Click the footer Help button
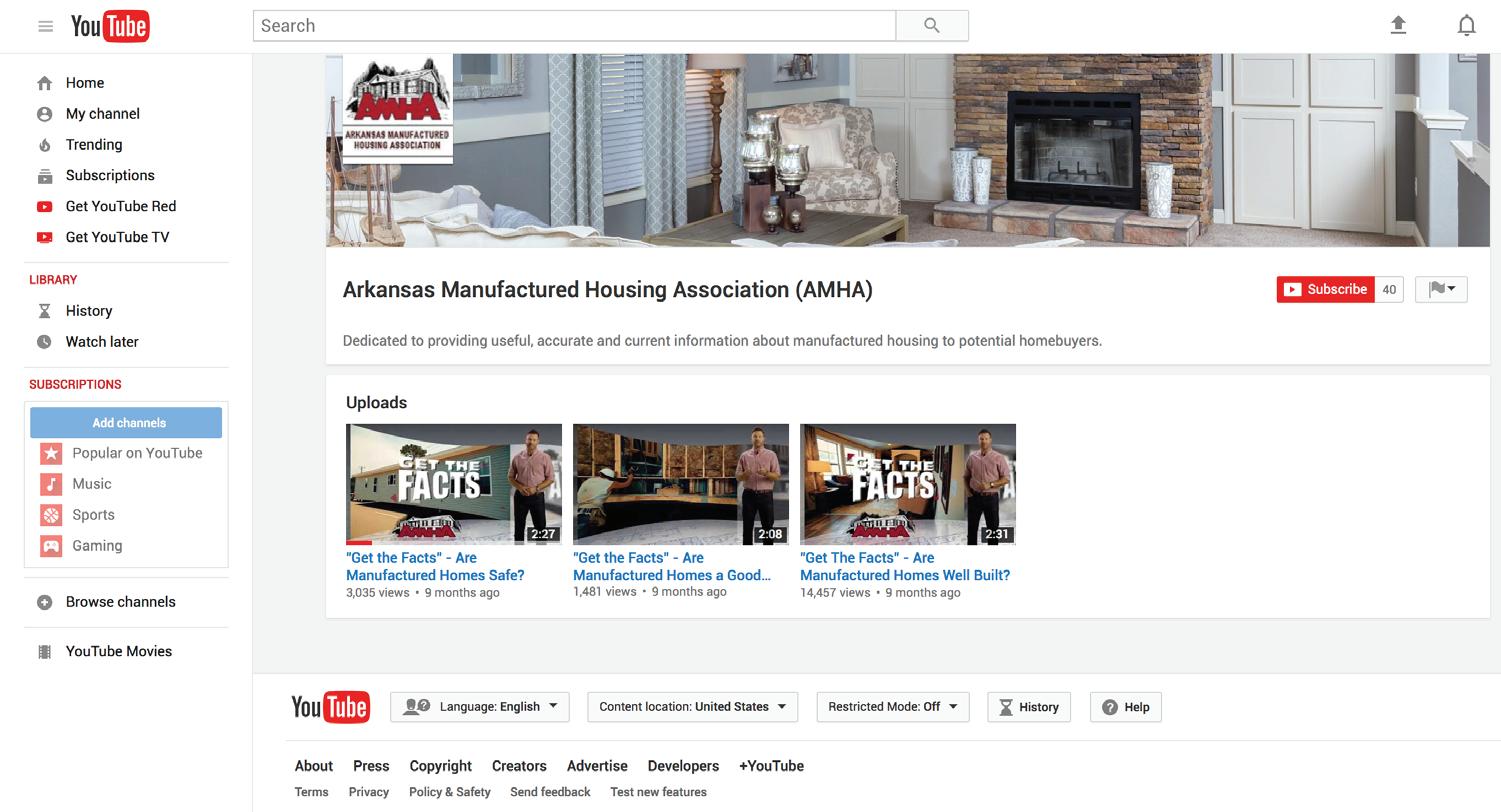The image size is (1501, 812). pos(1125,707)
